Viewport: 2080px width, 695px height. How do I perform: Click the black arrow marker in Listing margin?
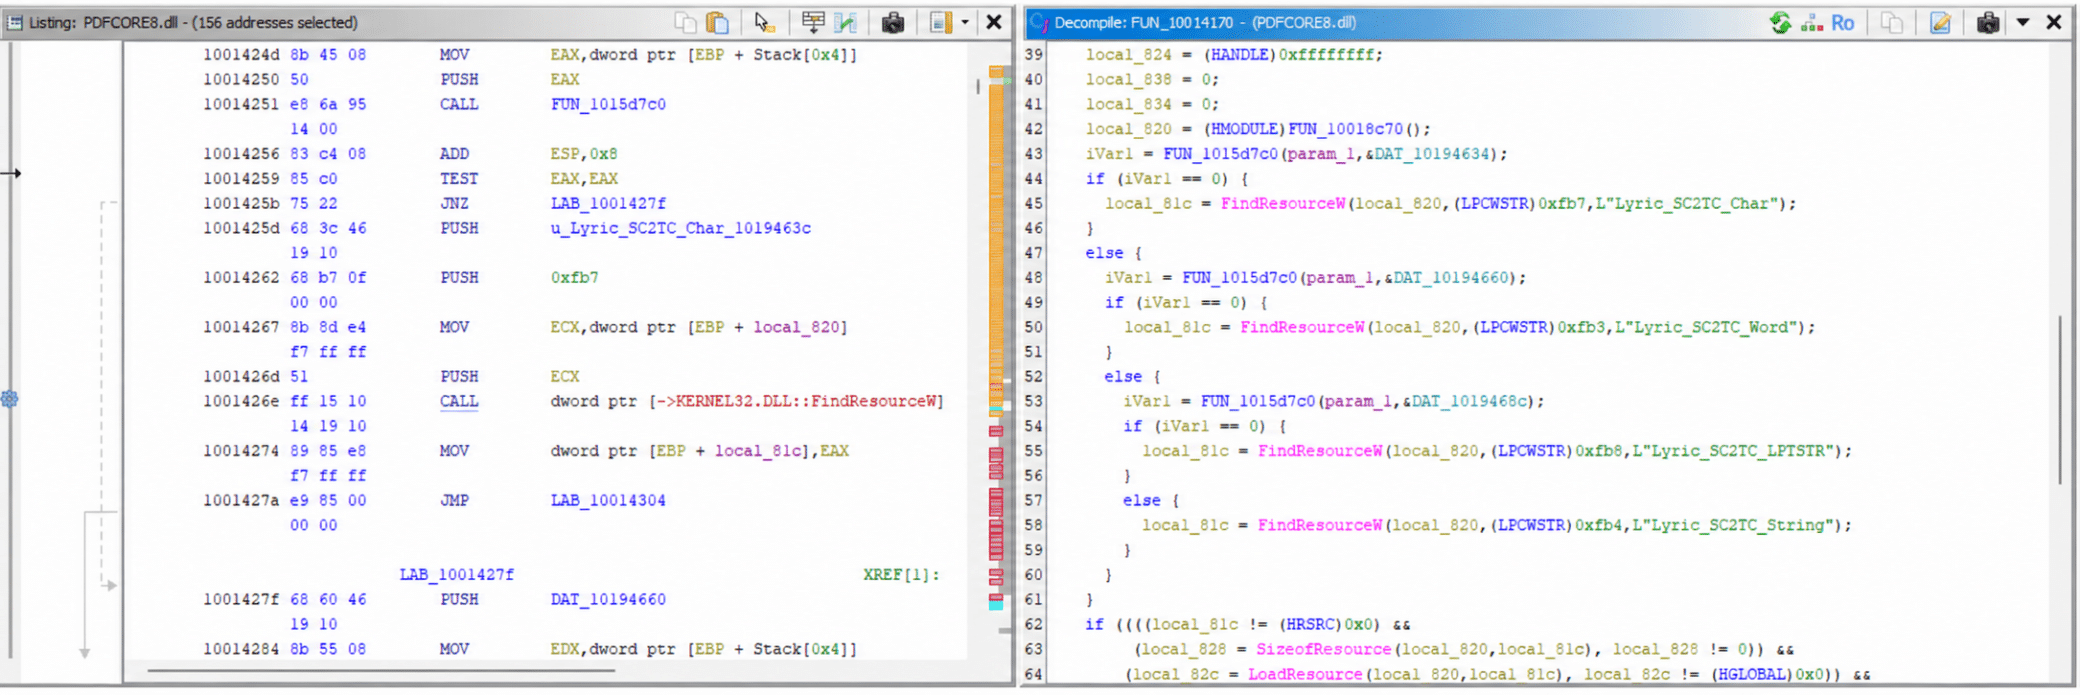click(11, 173)
